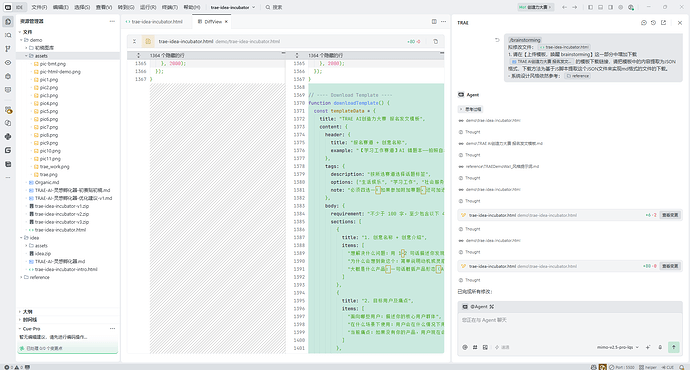Open additional views ellipsis in activity bar
Image resolution: width=690 pixels, height=370 pixels.
click(x=8, y=178)
